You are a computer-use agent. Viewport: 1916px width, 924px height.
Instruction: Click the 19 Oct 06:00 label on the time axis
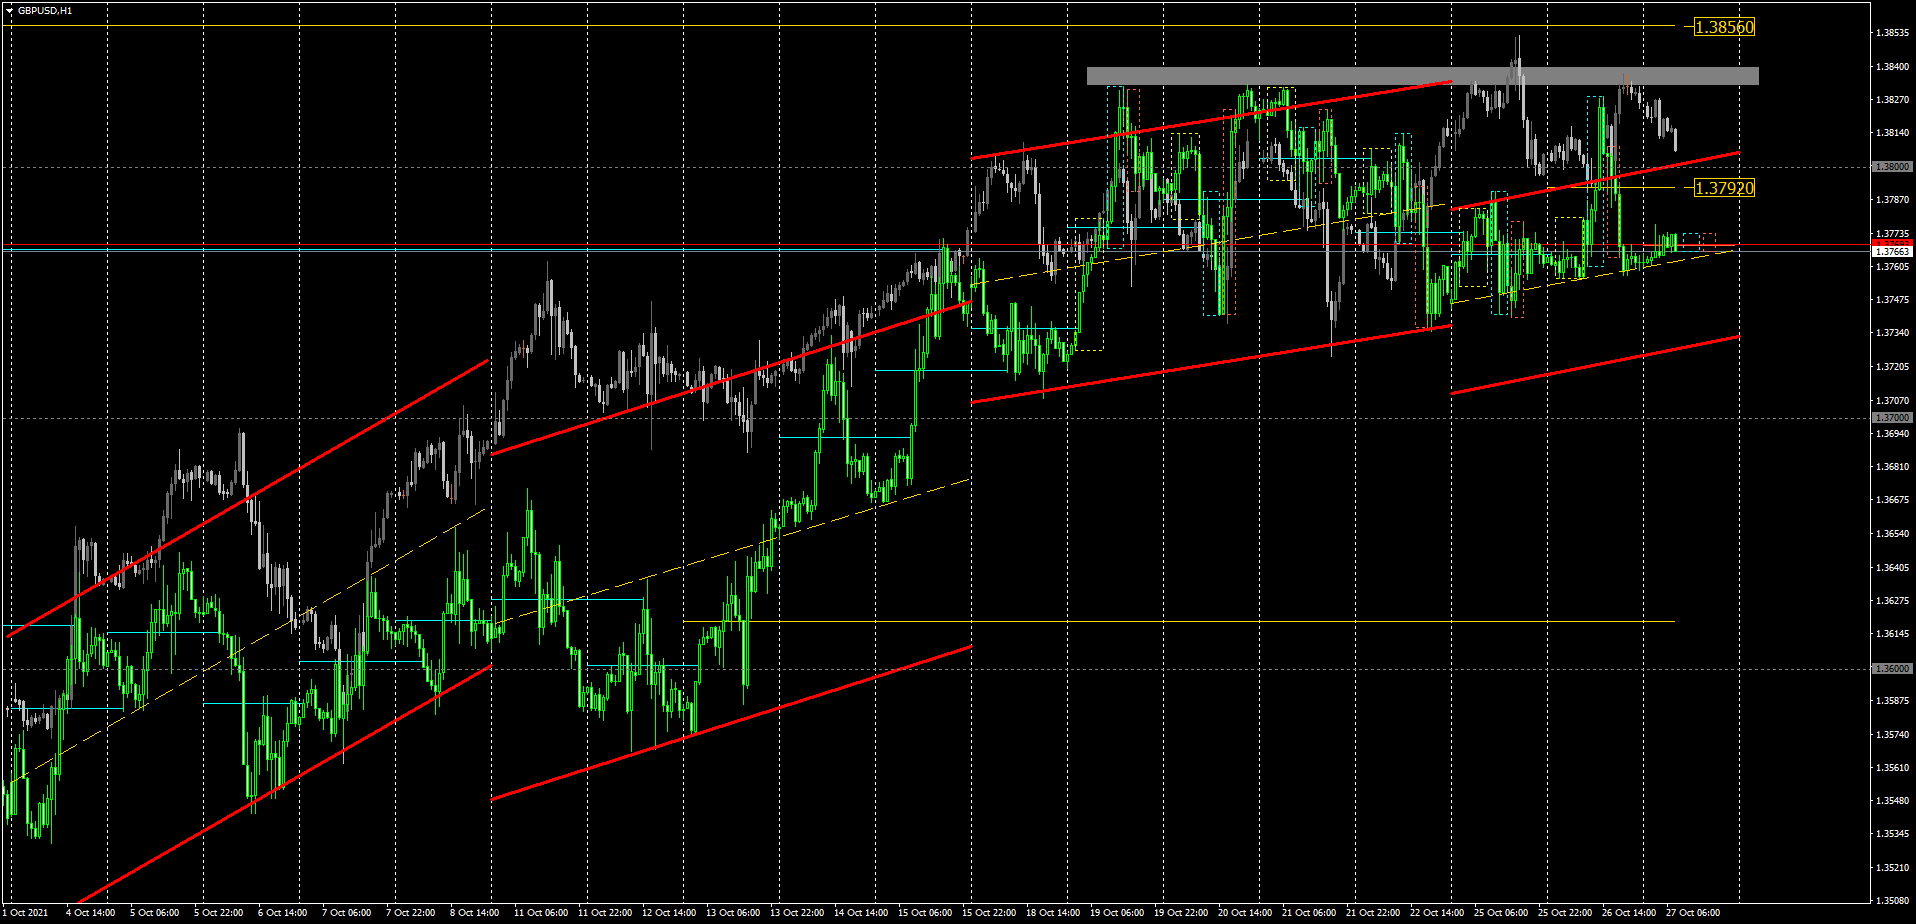click(1117, 913)
